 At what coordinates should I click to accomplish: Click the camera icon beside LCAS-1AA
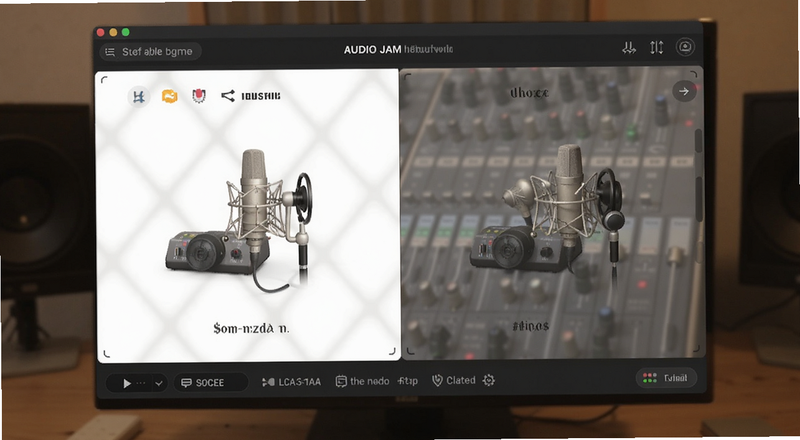268,382
